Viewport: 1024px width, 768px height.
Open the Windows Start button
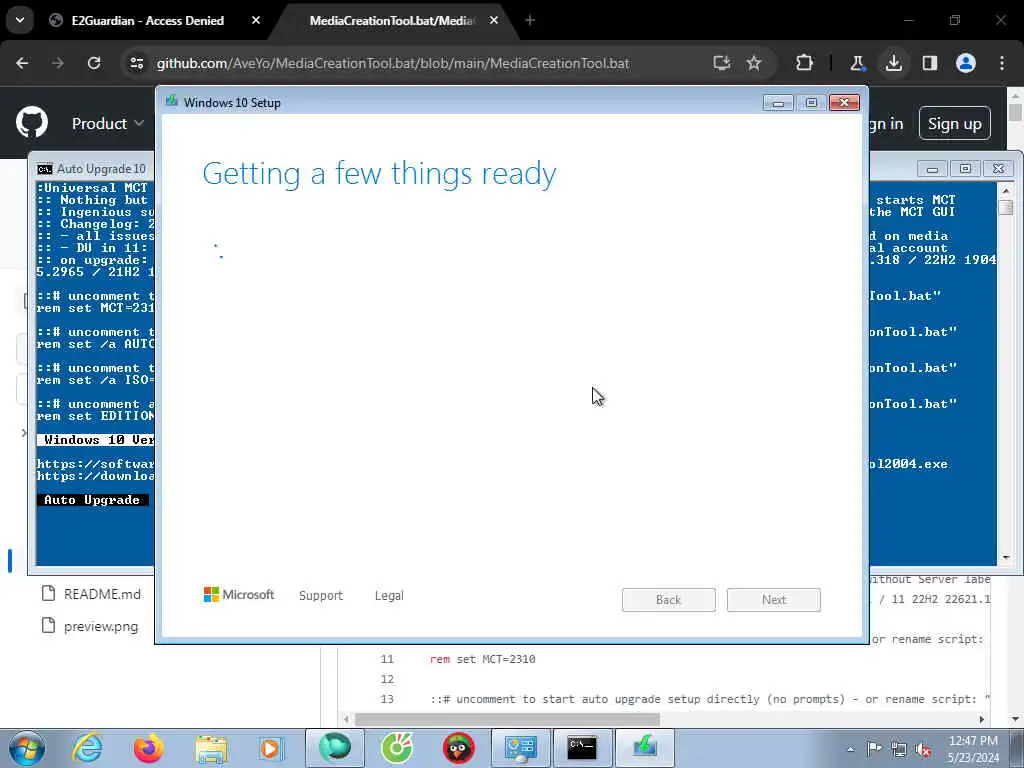(x=27, y=748)
